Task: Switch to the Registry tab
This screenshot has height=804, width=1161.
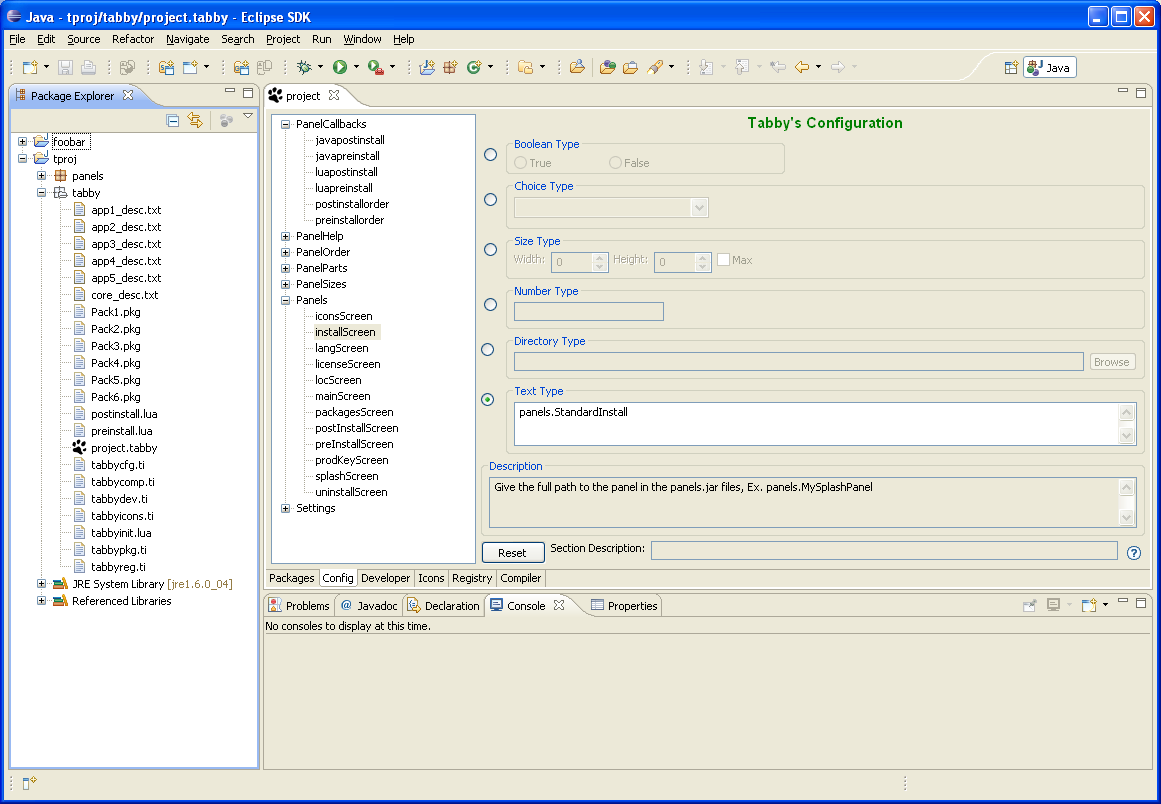Action: pos(472,578)
